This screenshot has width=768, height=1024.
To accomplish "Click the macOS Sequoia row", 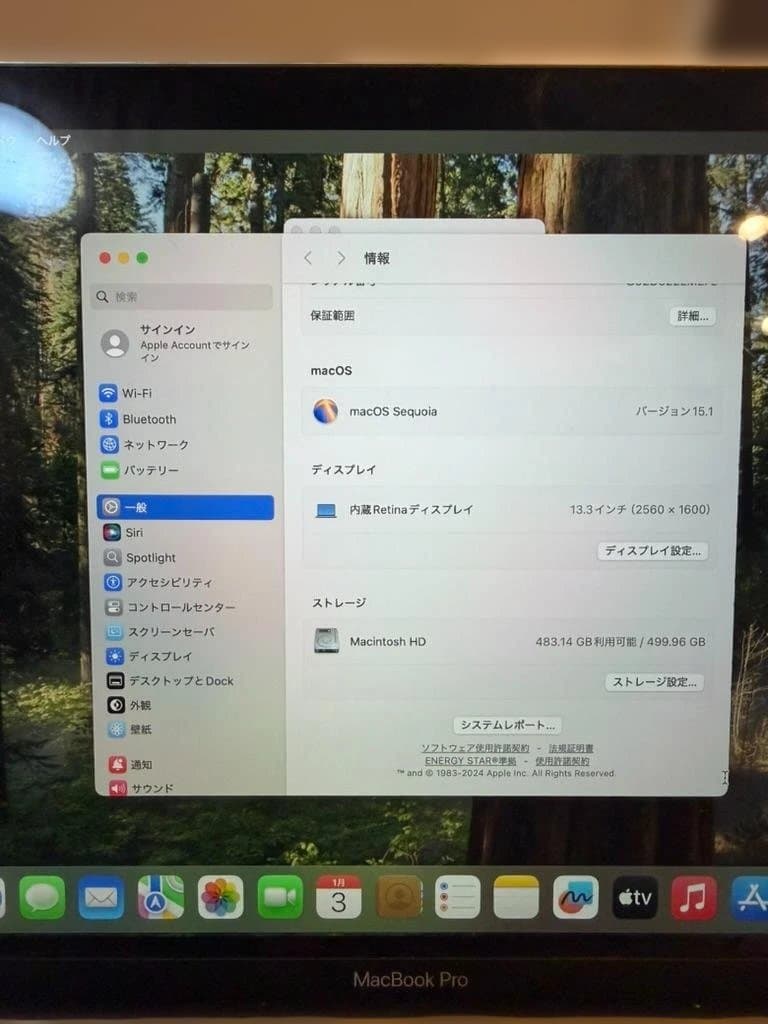I will click(x=511, y=411).
